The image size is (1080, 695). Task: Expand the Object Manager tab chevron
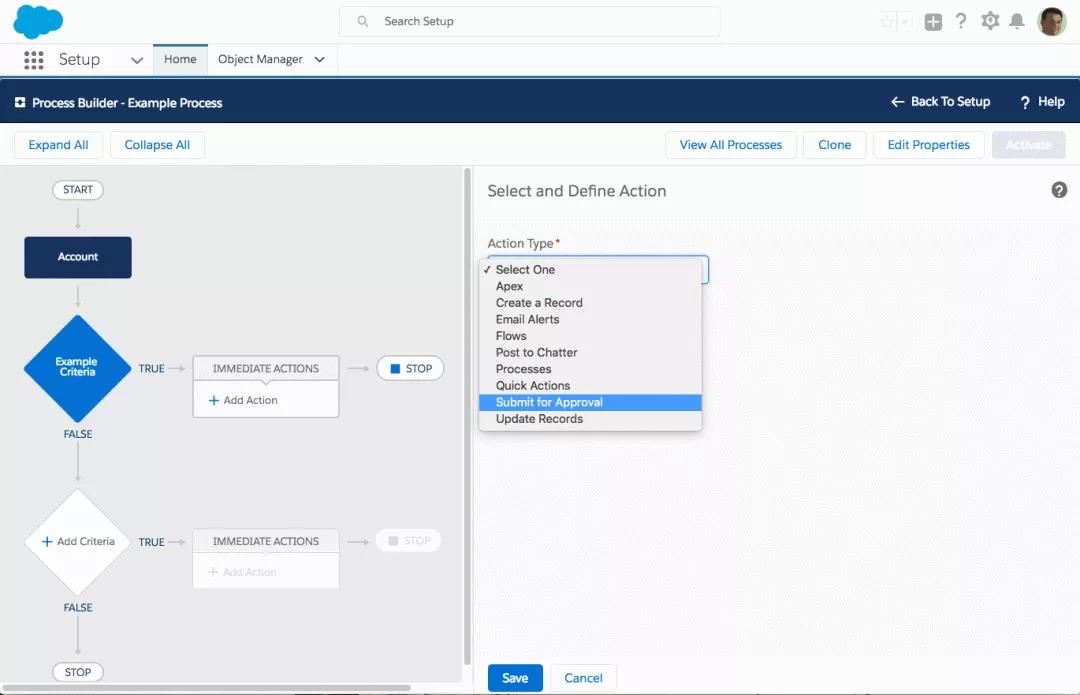tap(320, 60)
